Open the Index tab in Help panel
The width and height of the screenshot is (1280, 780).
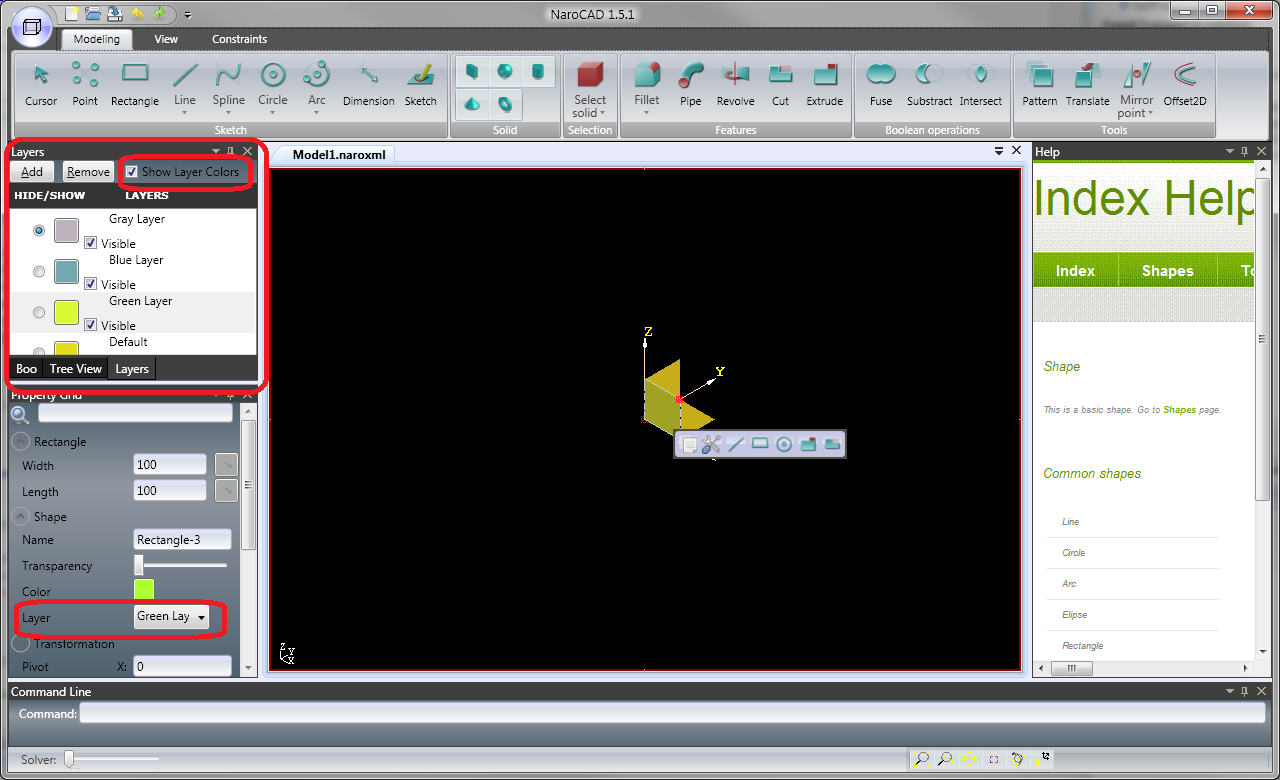tap(1075, 271)
